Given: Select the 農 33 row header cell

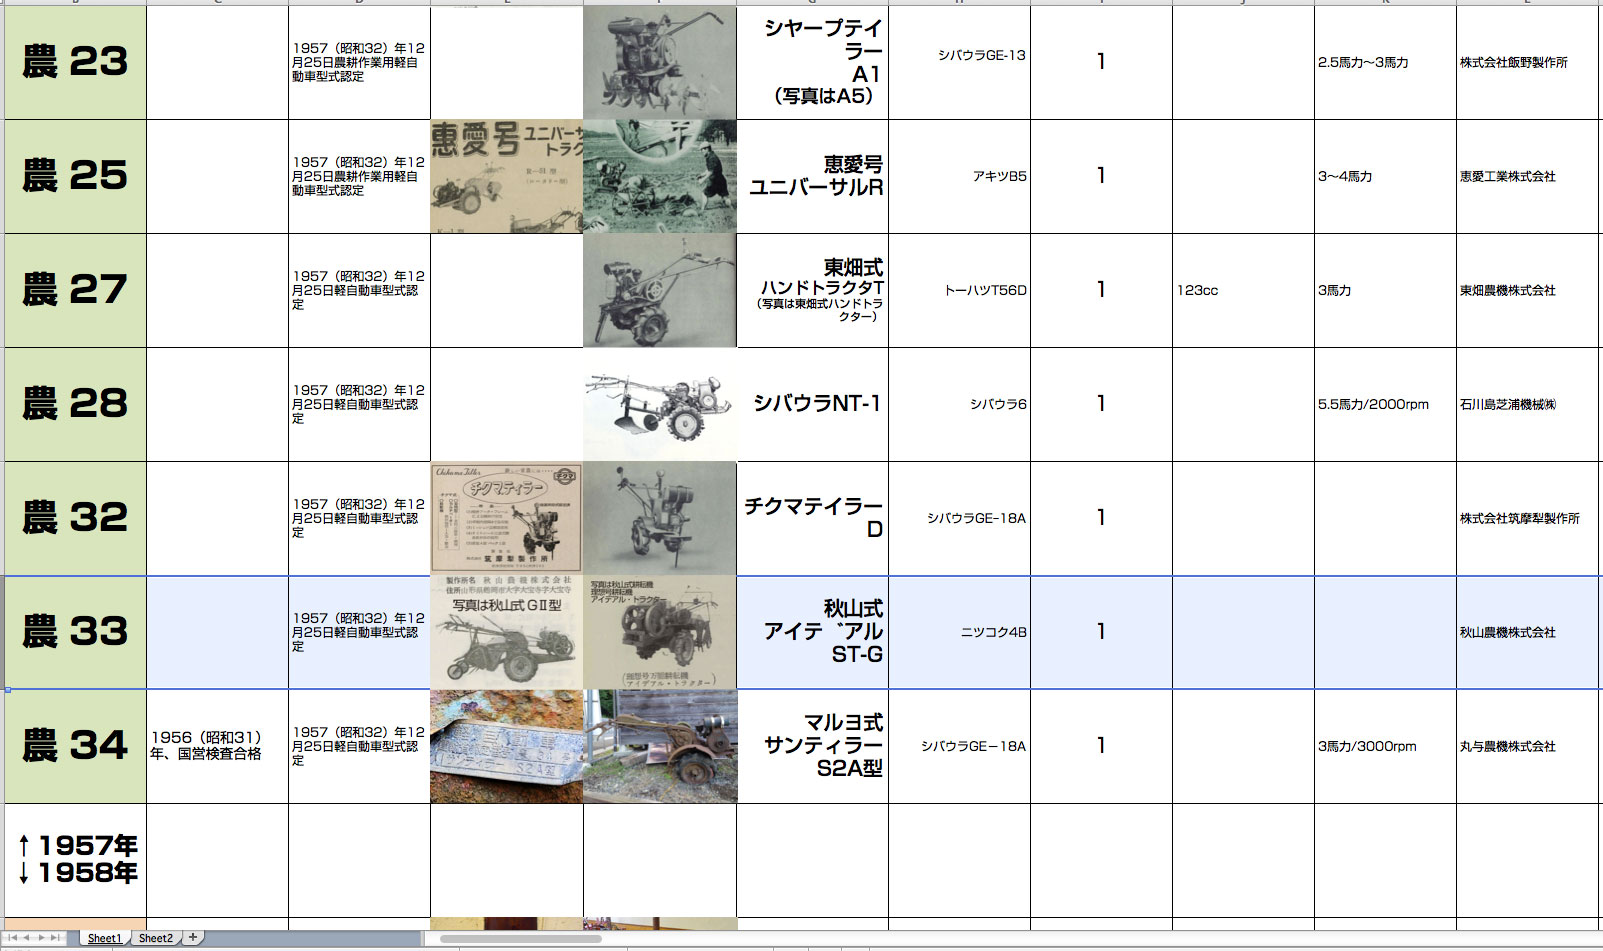Looking at the screenshot, I should [76, 632].
